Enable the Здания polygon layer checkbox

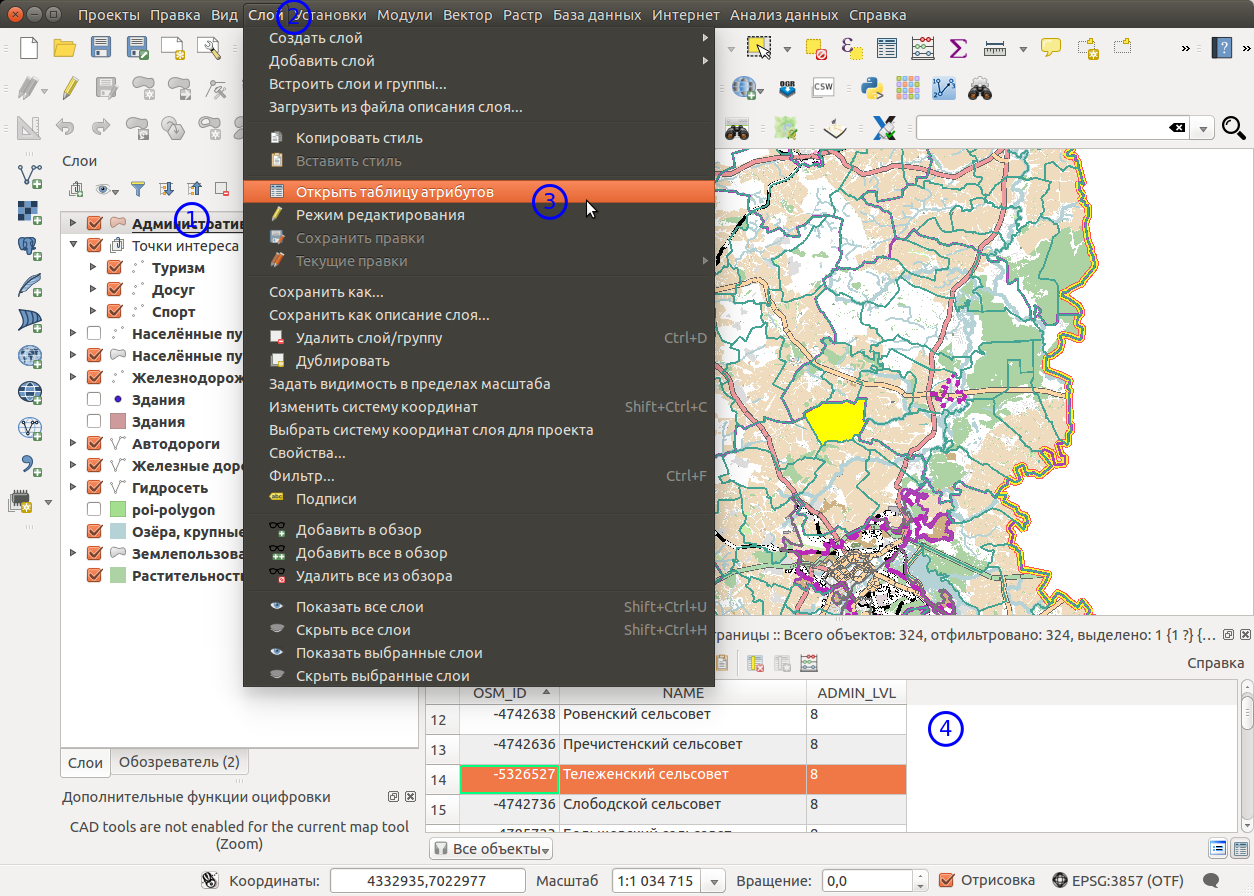coord(95,422)
